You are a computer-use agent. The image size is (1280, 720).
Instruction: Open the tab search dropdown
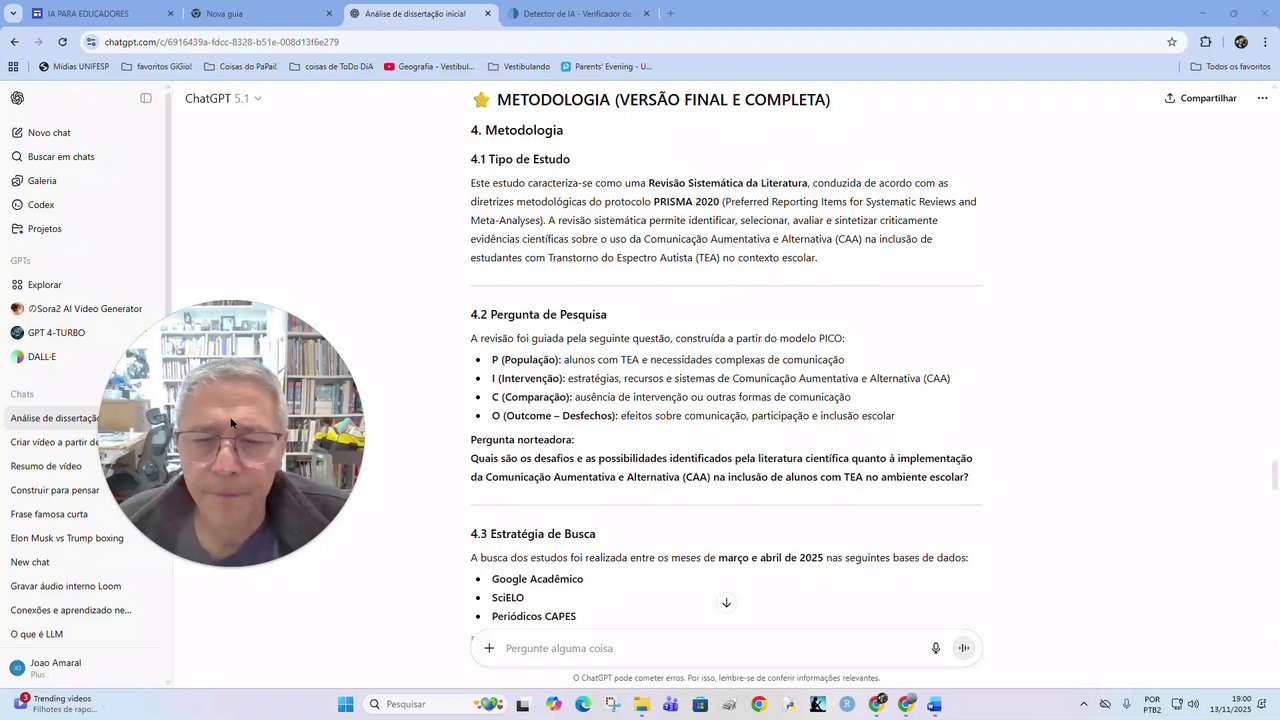tap(12, 14)
